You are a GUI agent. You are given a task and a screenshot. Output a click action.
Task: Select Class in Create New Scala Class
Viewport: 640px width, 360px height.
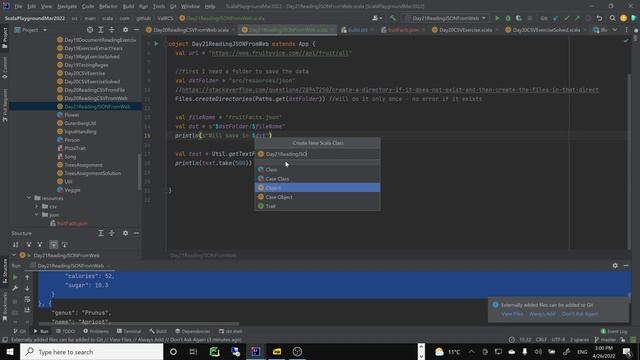click(318, 169)
